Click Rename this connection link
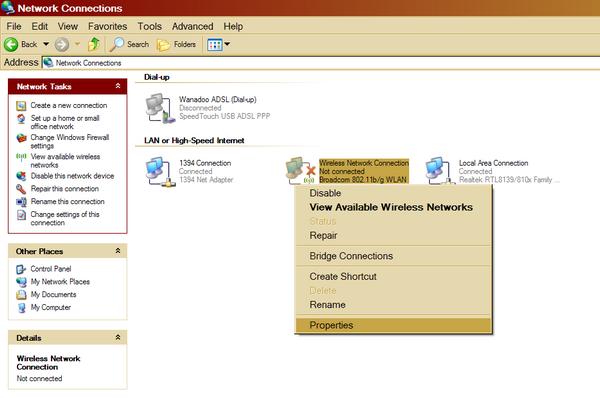 (x=68, y=201)
